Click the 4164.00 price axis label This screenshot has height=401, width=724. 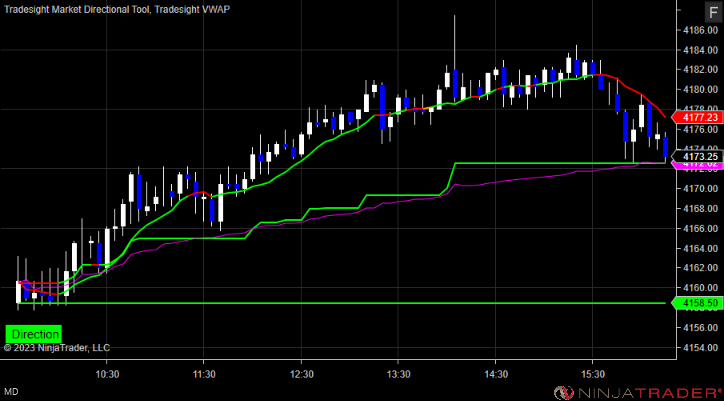[700, 248]
